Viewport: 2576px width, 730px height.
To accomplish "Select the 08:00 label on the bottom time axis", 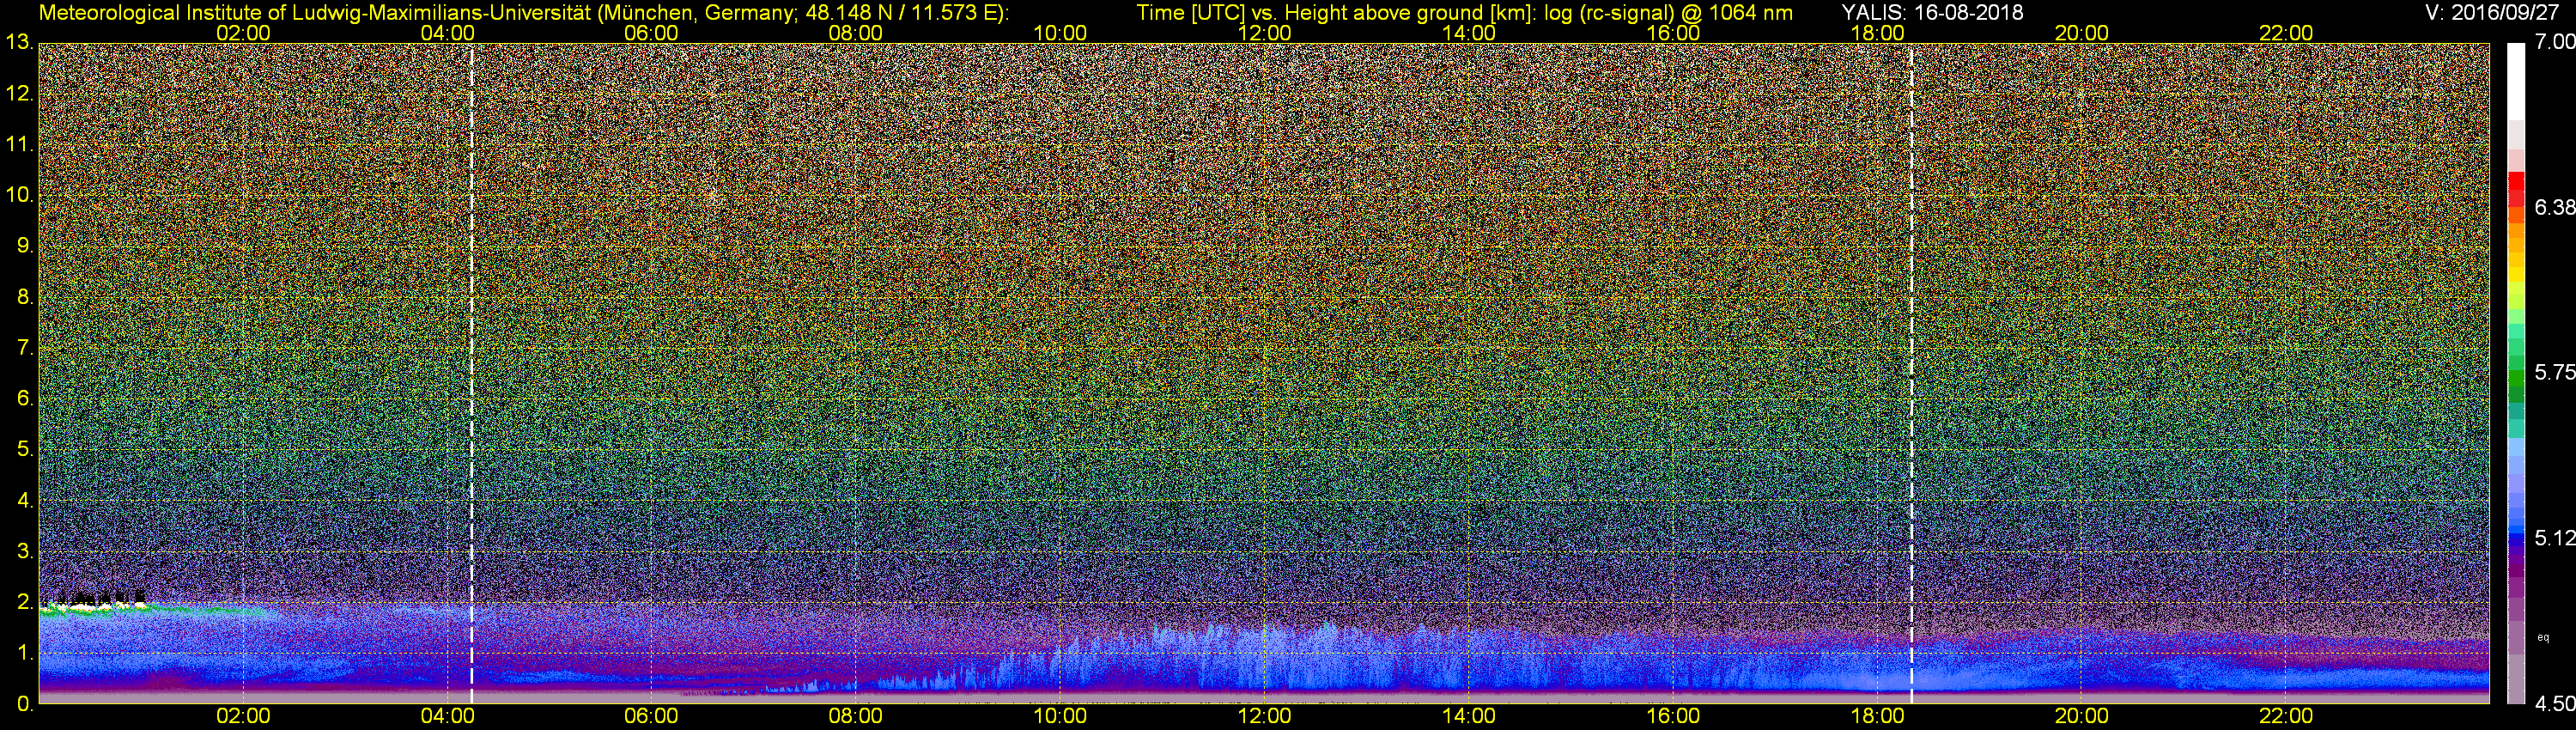I will pos(856,717).
